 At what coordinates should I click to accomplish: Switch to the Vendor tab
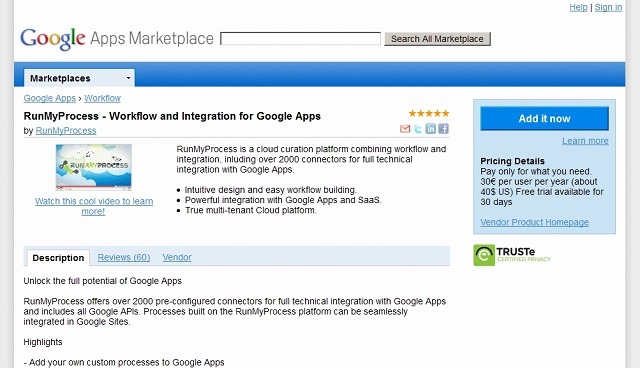click(177, 257)
